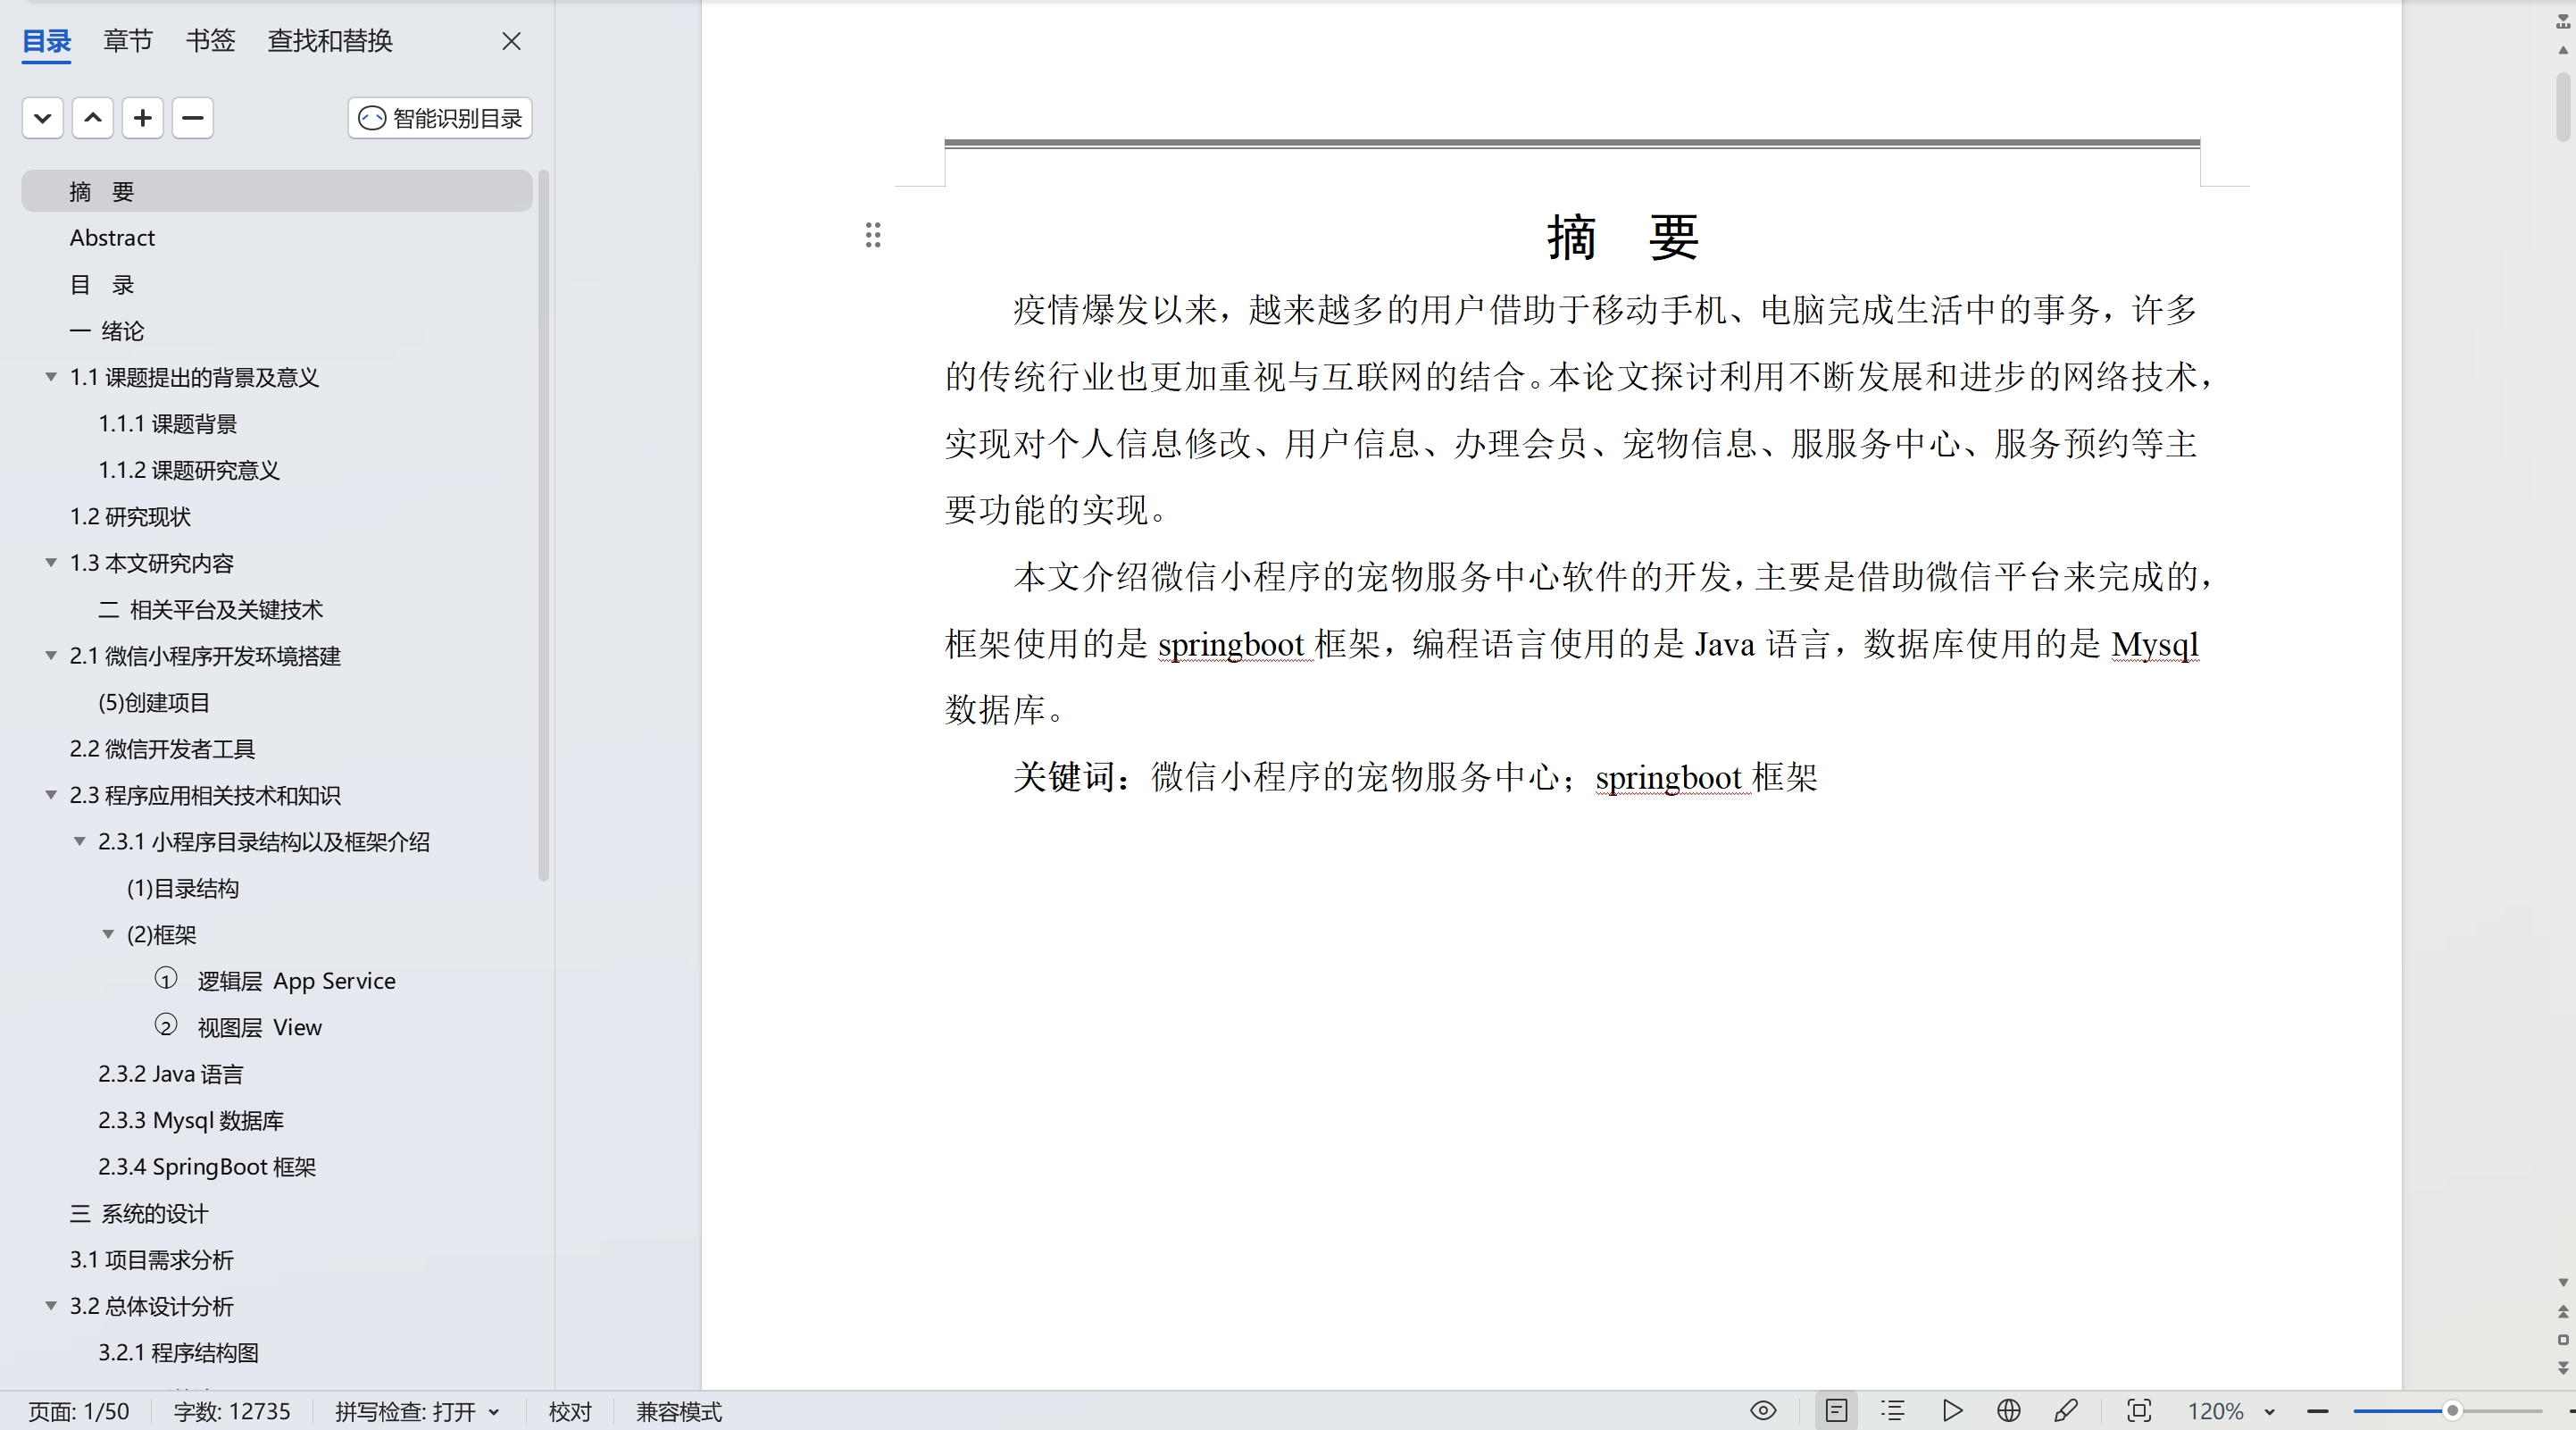The width and height of the screenshot is (2576, 1430).
Task: Collapse the (2)框架 outline entry
Action: coord(107,935)
